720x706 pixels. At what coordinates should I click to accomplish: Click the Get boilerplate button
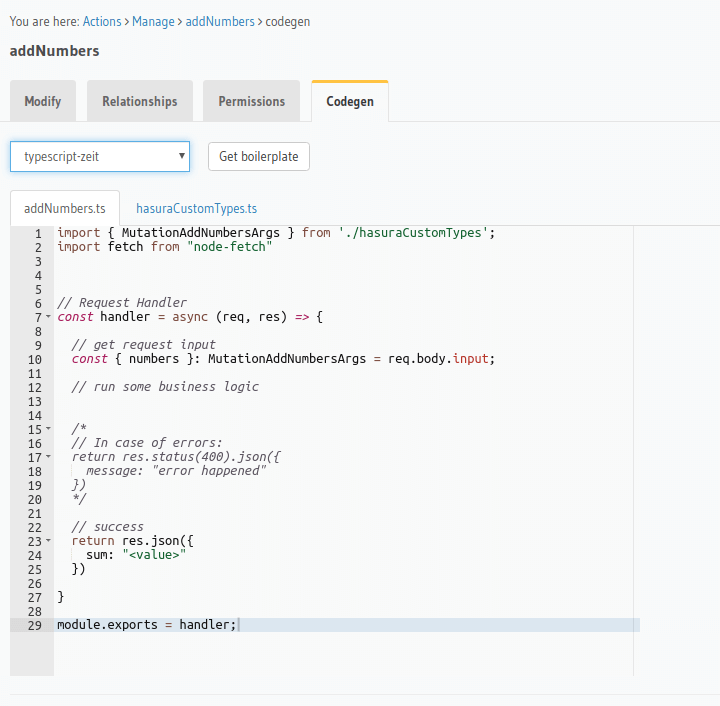pos(259,156)
